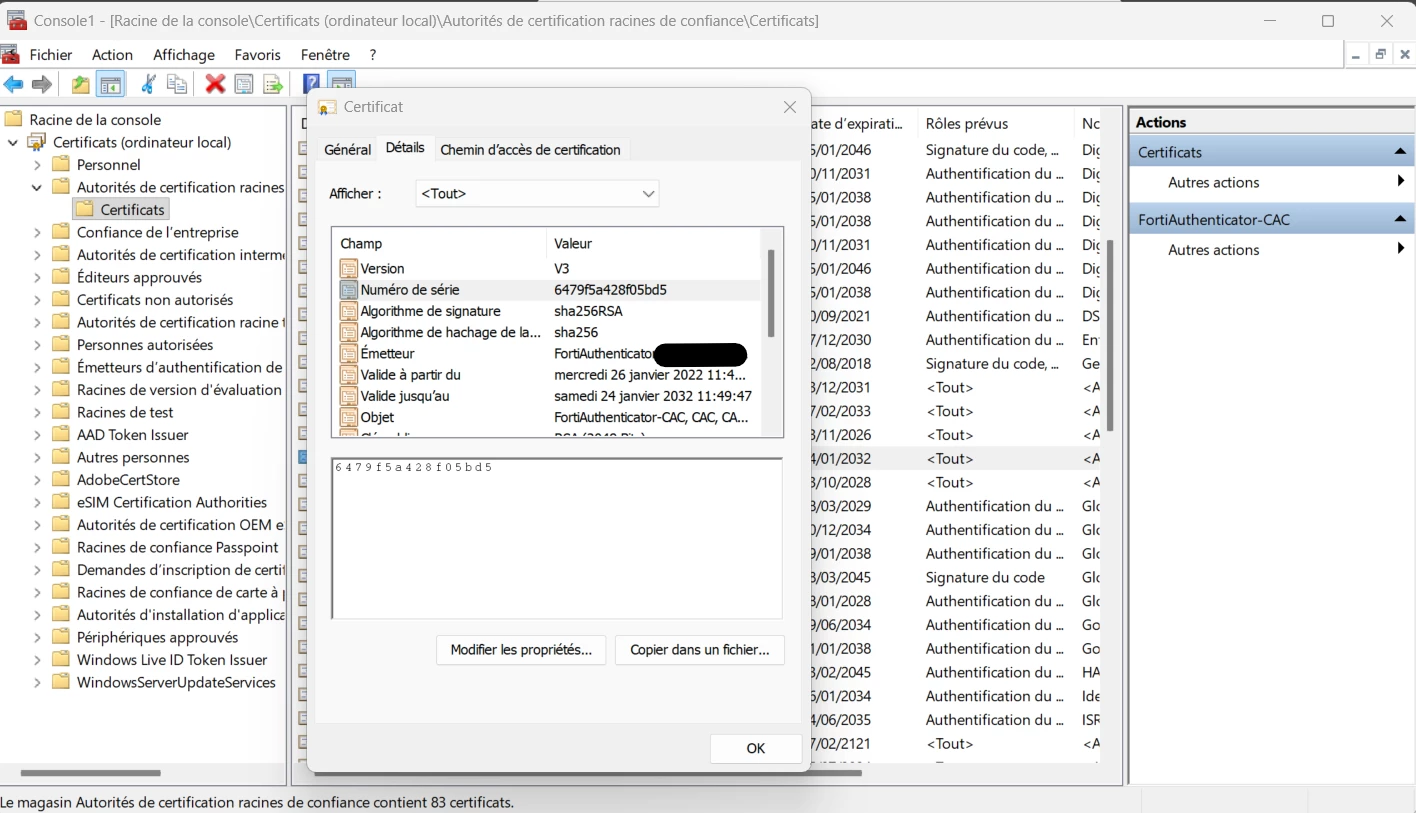This screenshot has width=1416, height=813.
Task: Open the Action menu
Action: click(112, 55)
